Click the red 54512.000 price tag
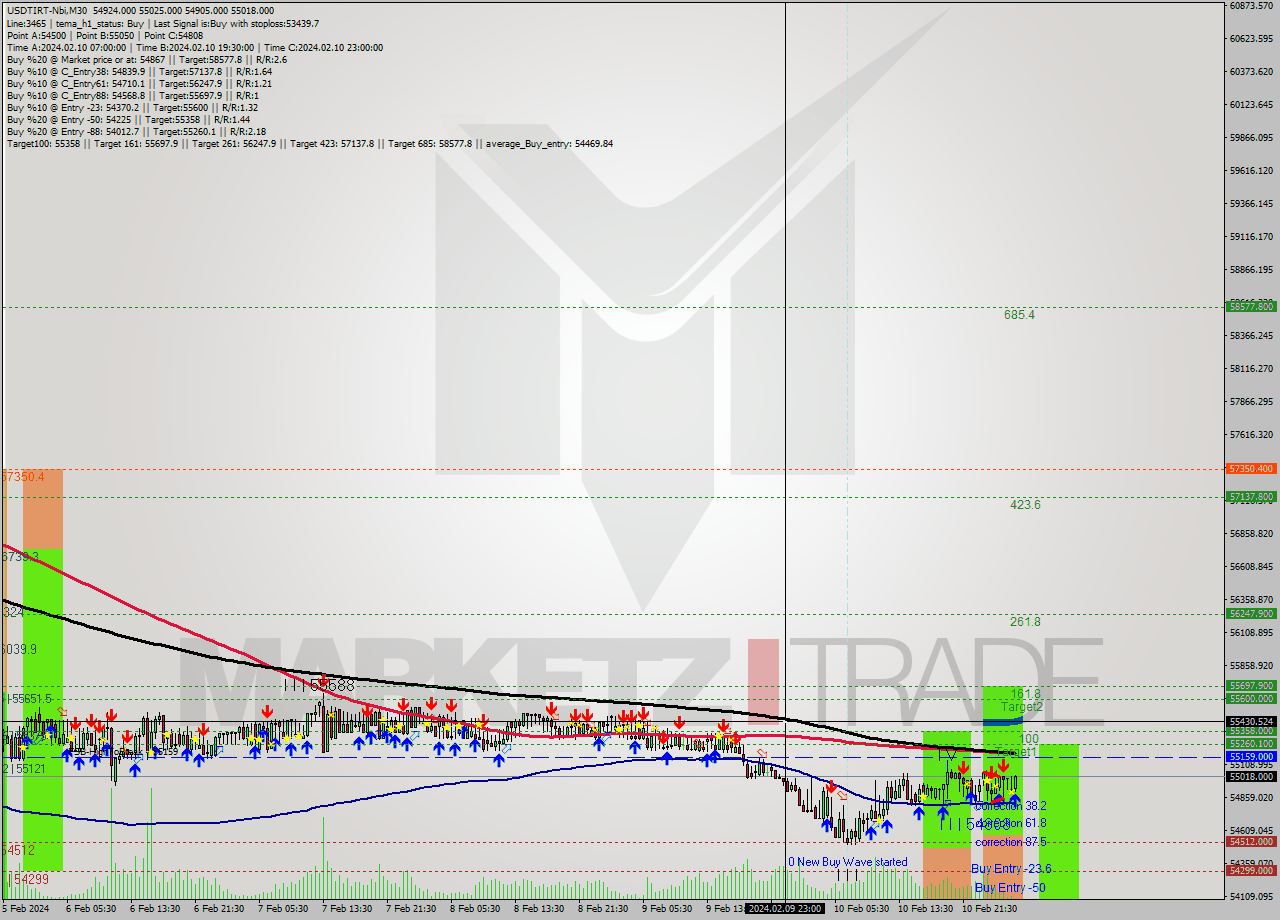 click(1250, 841)
